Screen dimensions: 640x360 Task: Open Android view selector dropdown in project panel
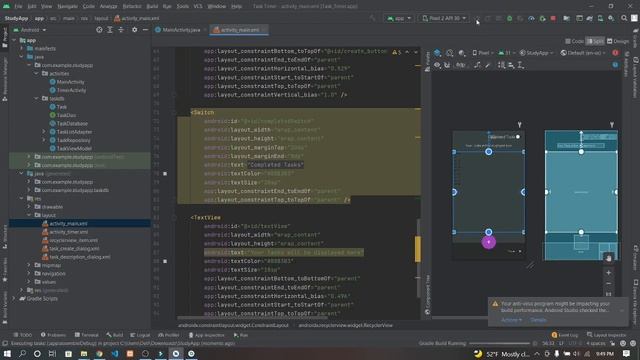coord(30,30)
